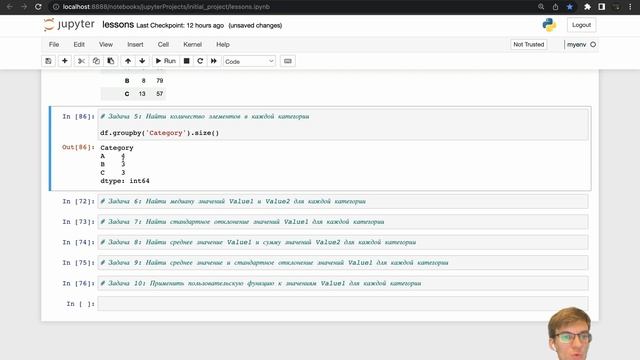Select cell In [73] Задача 7
The width and height of the screenshot is (640, 360).
tap(343, 222)
